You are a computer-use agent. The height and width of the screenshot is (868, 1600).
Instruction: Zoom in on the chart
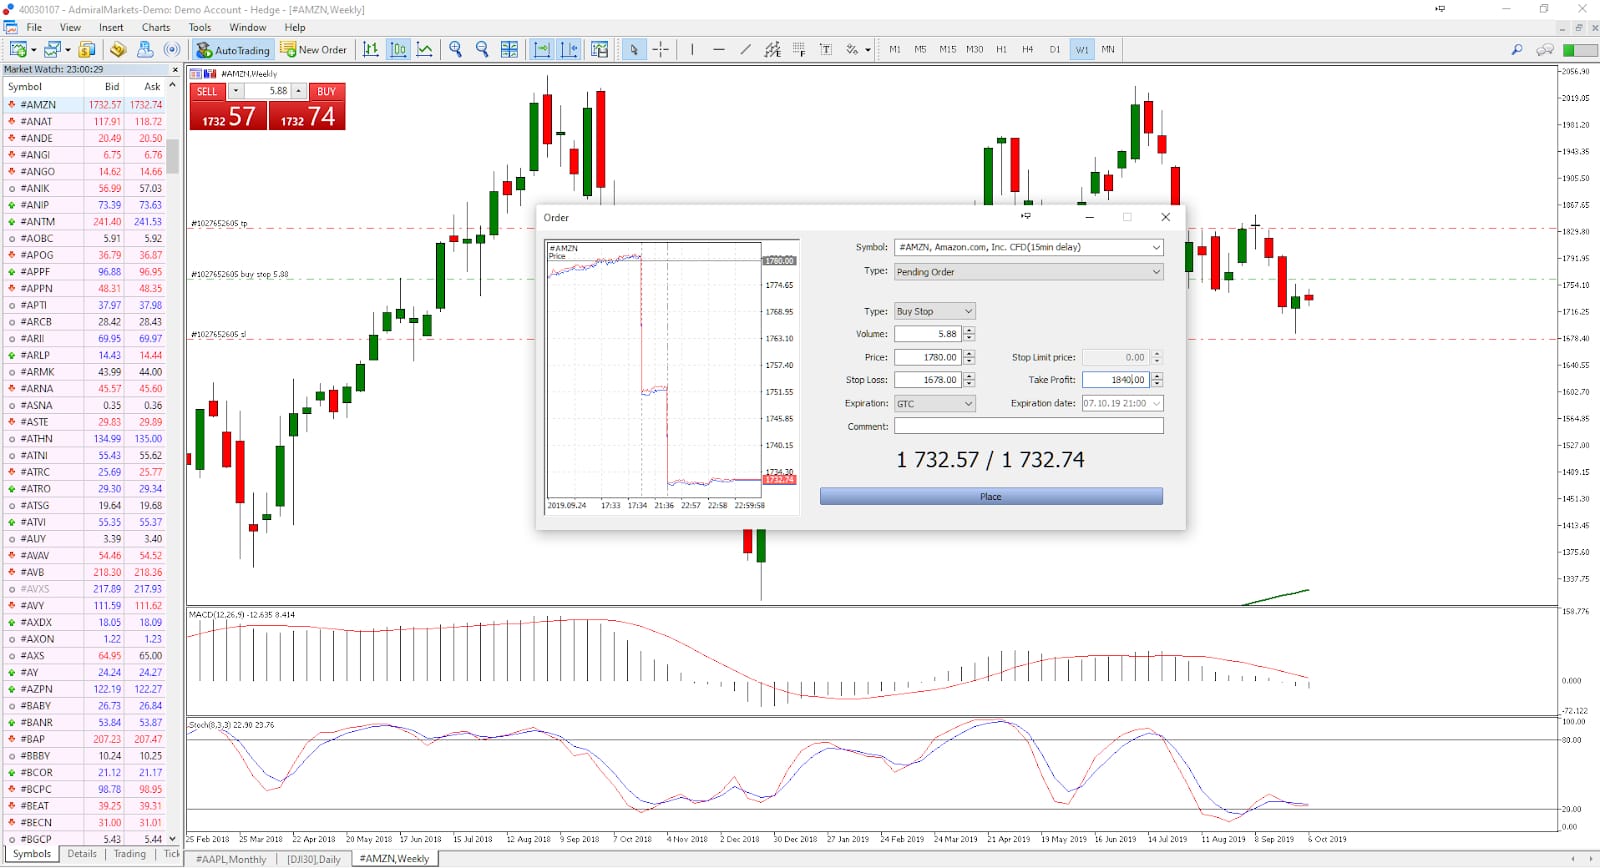click(x=456, y=49)
